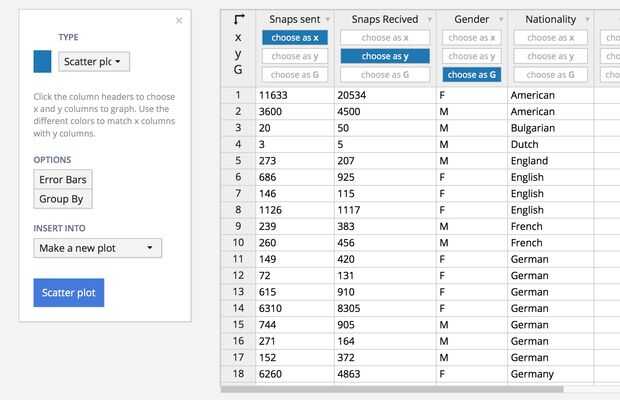Set Gender column as y
The height and width of the screenshot is (400, 620).
(x=471, y=56)
